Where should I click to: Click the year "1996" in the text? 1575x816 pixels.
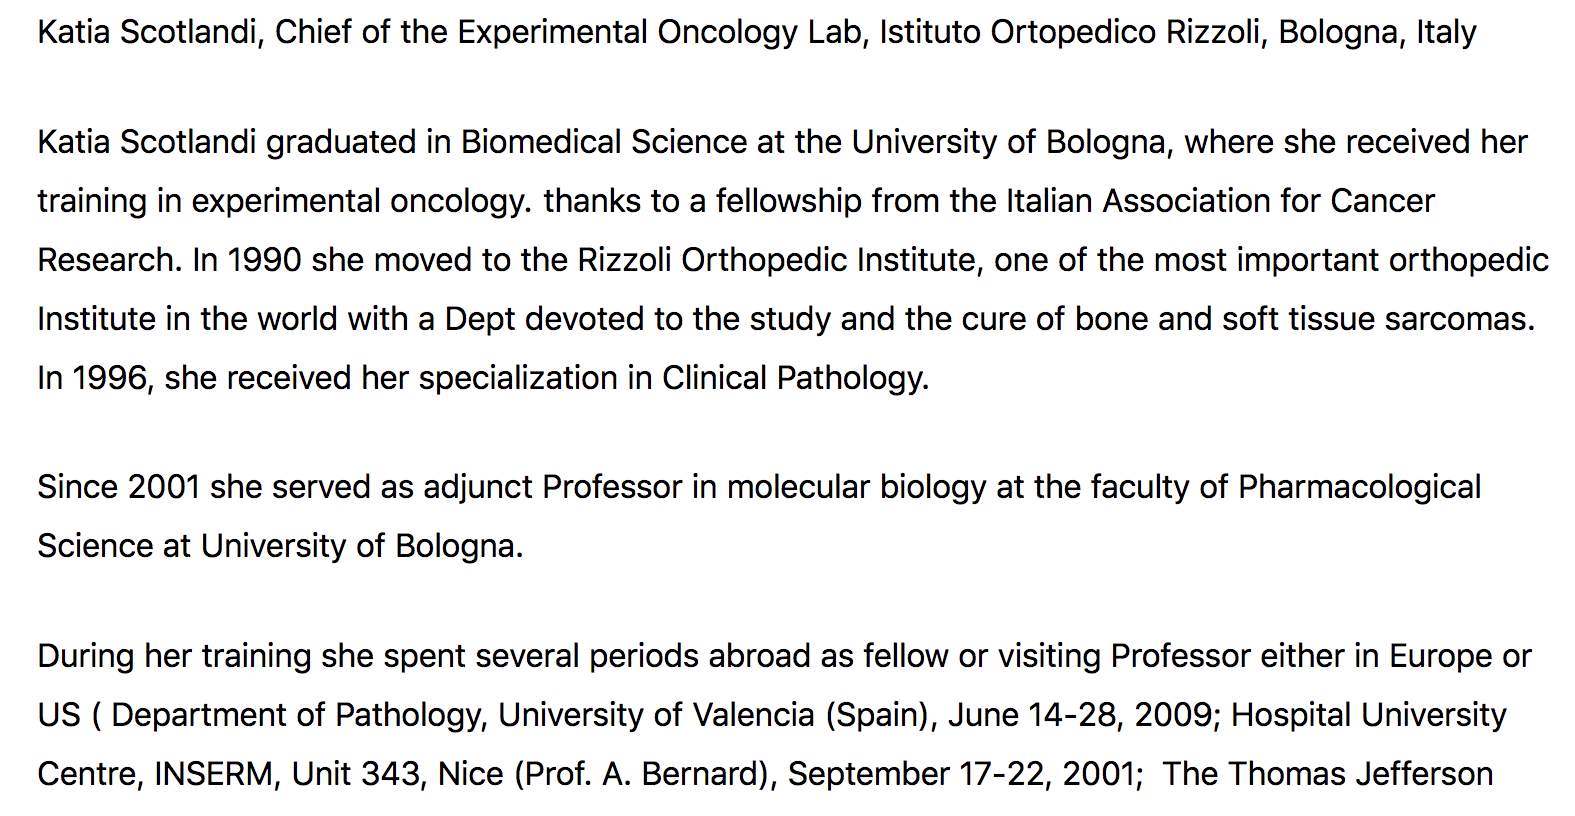tap(110, 379)
